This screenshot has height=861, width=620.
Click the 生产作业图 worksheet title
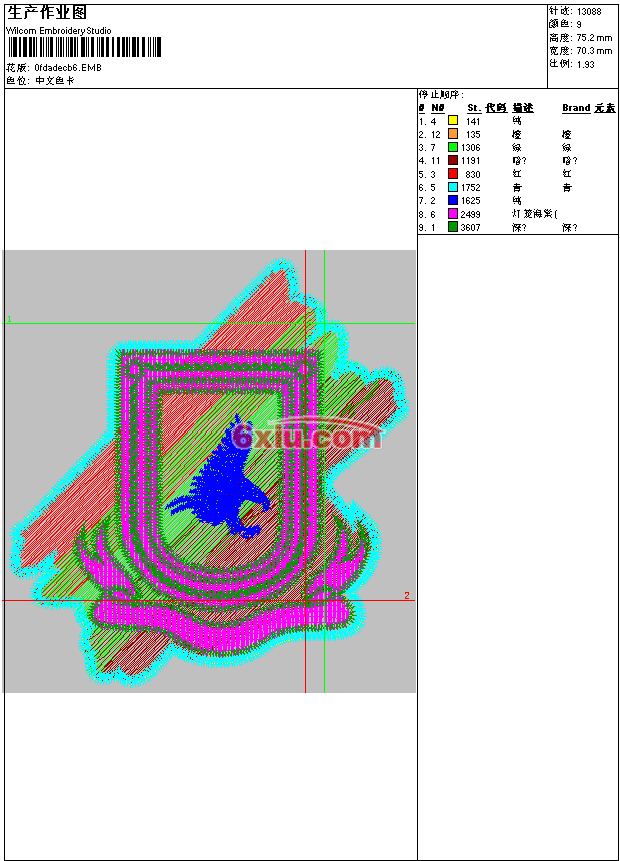(47, 13)
